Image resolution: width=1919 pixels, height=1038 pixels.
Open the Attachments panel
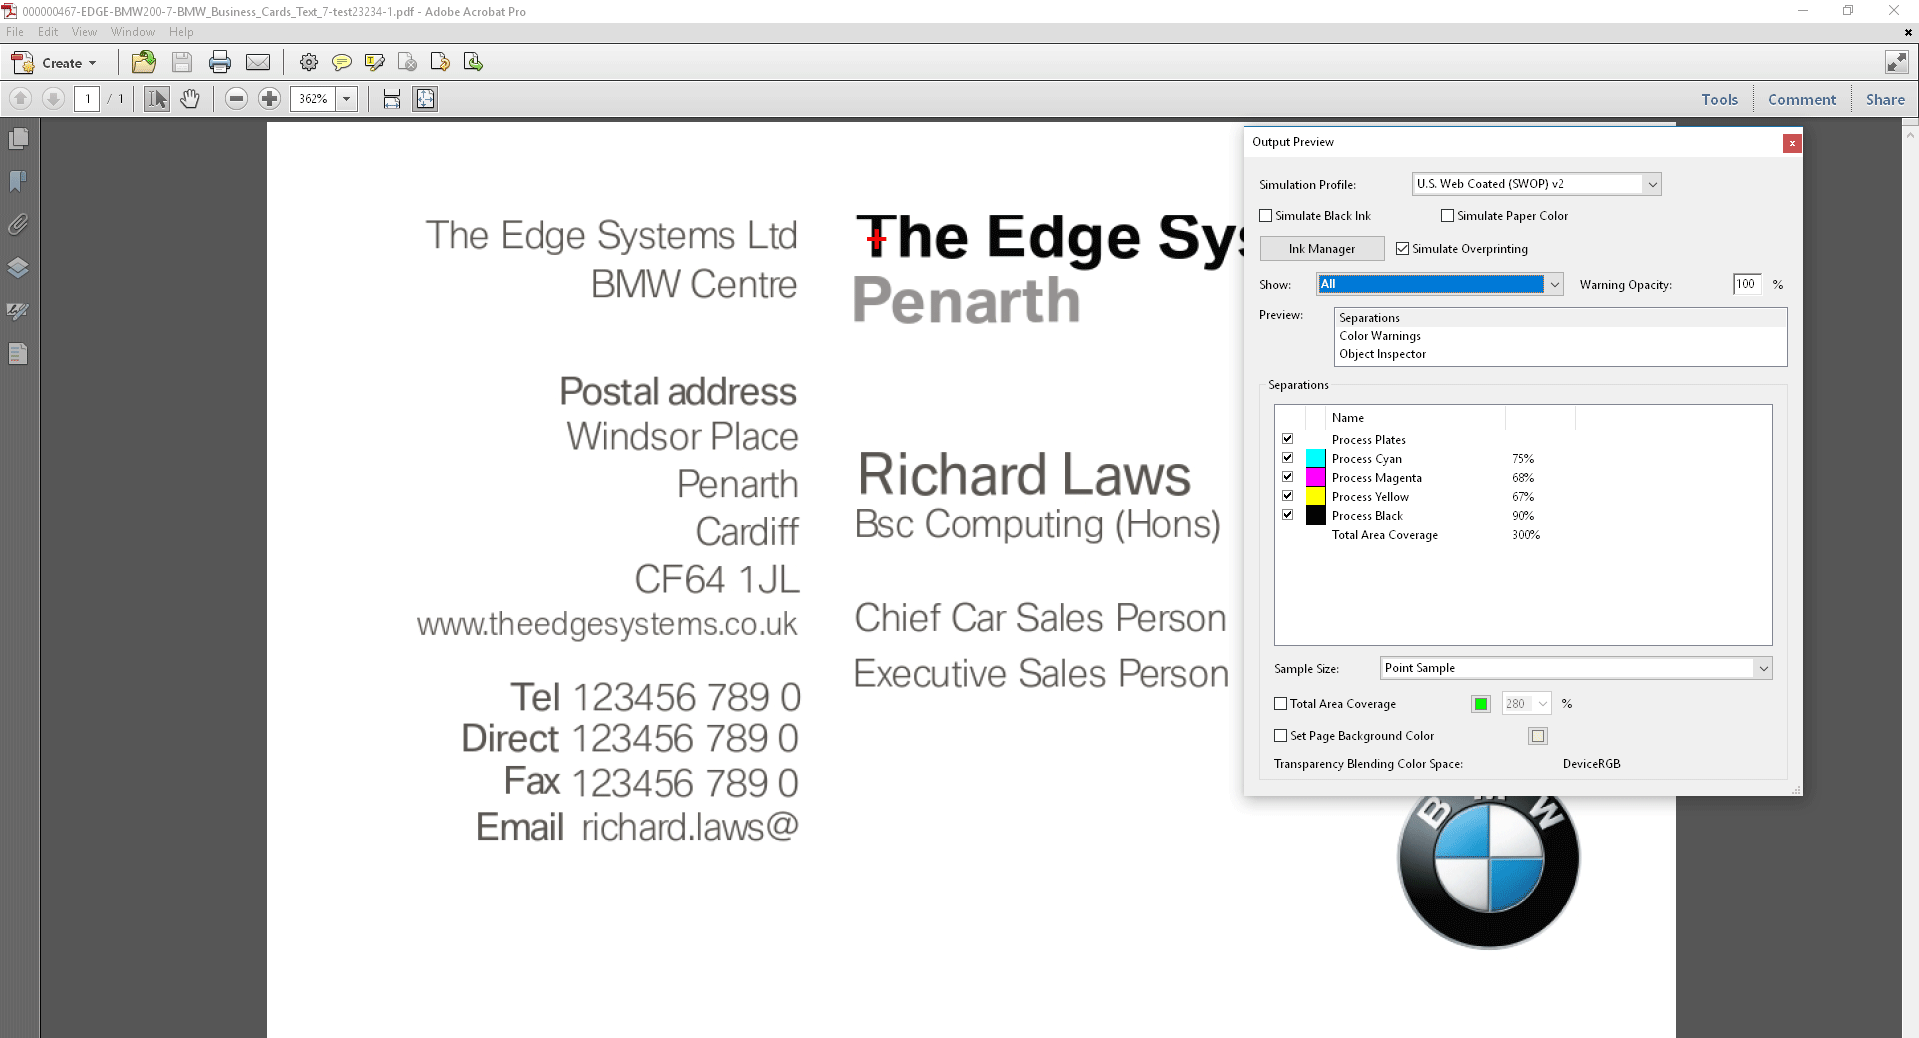(x=18, y=224)
